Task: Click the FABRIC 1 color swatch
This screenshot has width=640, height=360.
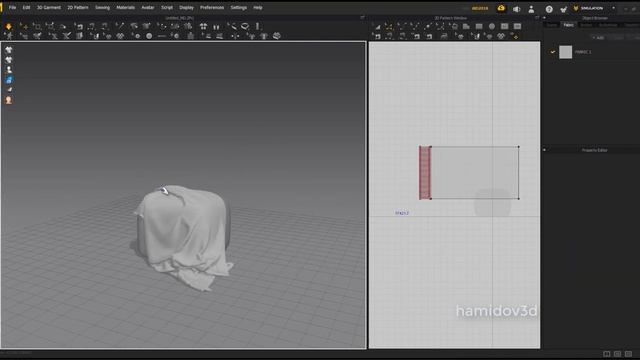Action: point(565,52)
